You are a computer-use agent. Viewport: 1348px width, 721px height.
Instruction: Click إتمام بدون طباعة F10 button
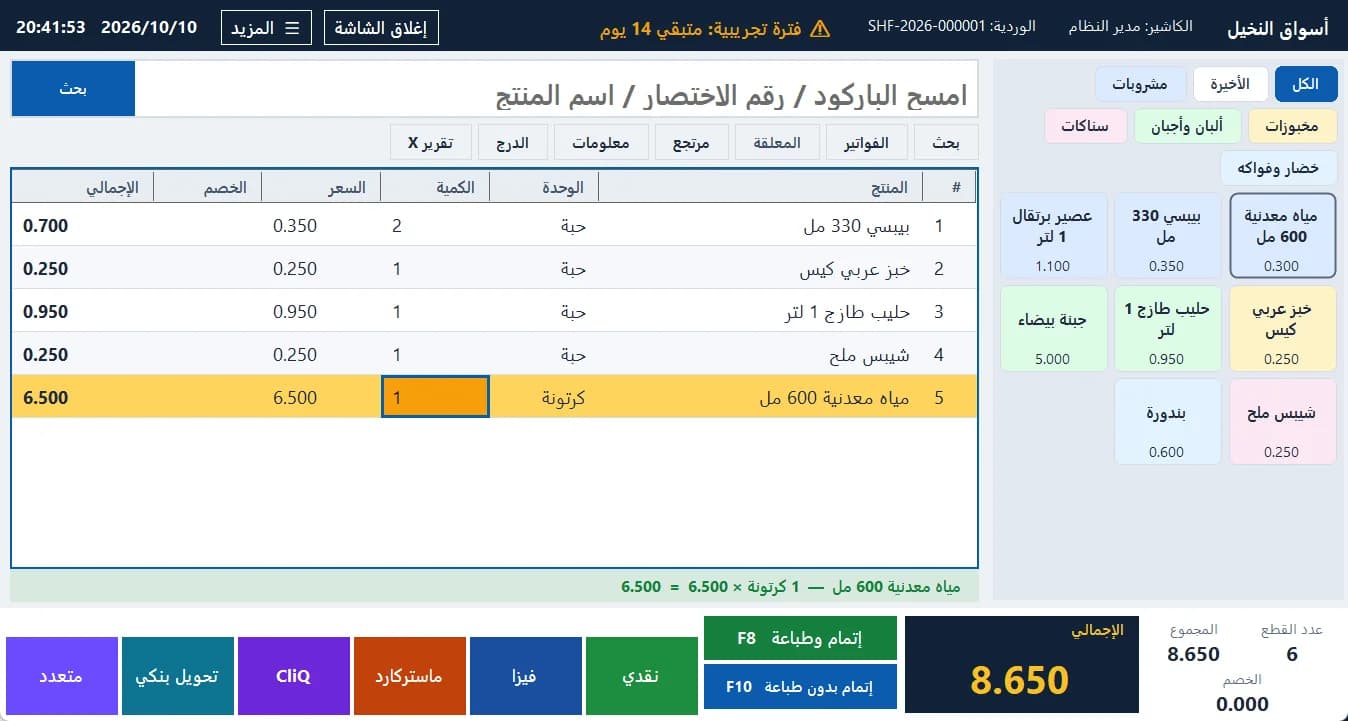(800, 687)
